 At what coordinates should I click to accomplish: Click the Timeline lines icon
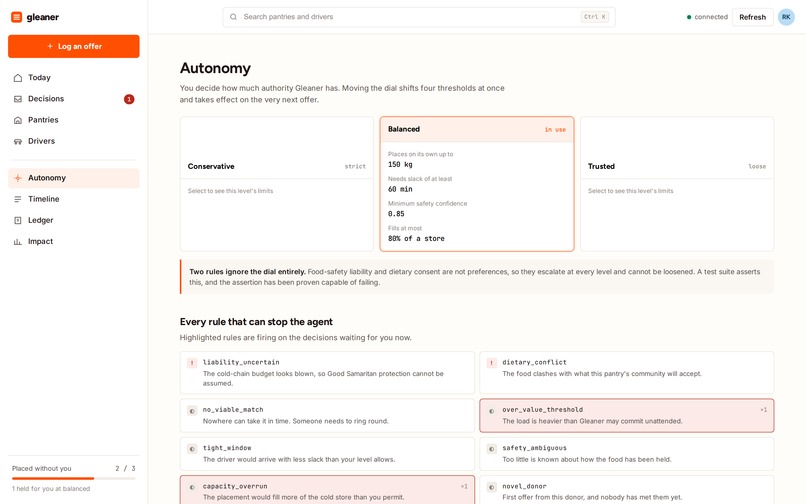pyautogui.click(x=18, y=199)
